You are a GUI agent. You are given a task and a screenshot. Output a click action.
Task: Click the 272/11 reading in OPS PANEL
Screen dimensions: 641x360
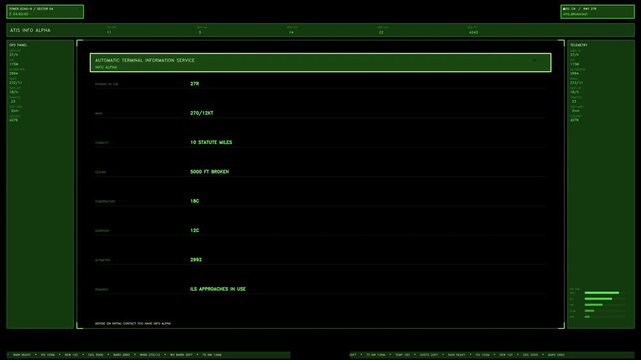[x=16, y=83]
